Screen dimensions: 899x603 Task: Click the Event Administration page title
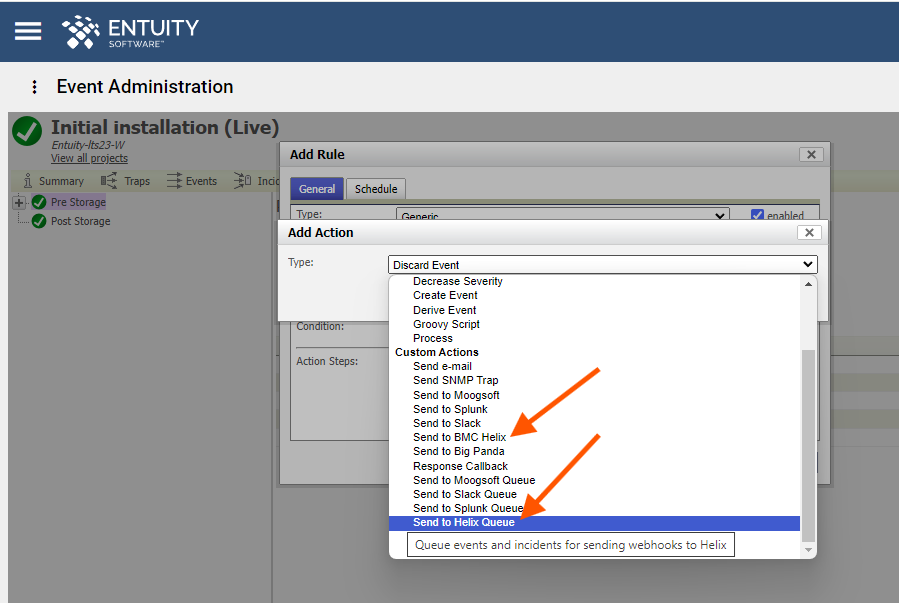coord(144,87)
